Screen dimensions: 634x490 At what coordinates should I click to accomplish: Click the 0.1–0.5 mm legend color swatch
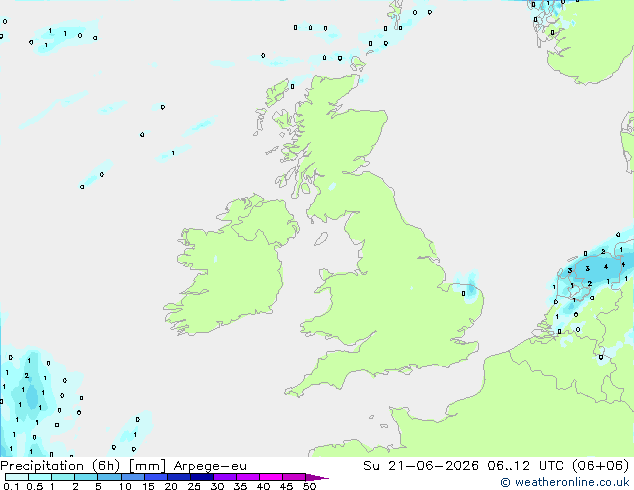coord(17,477)
